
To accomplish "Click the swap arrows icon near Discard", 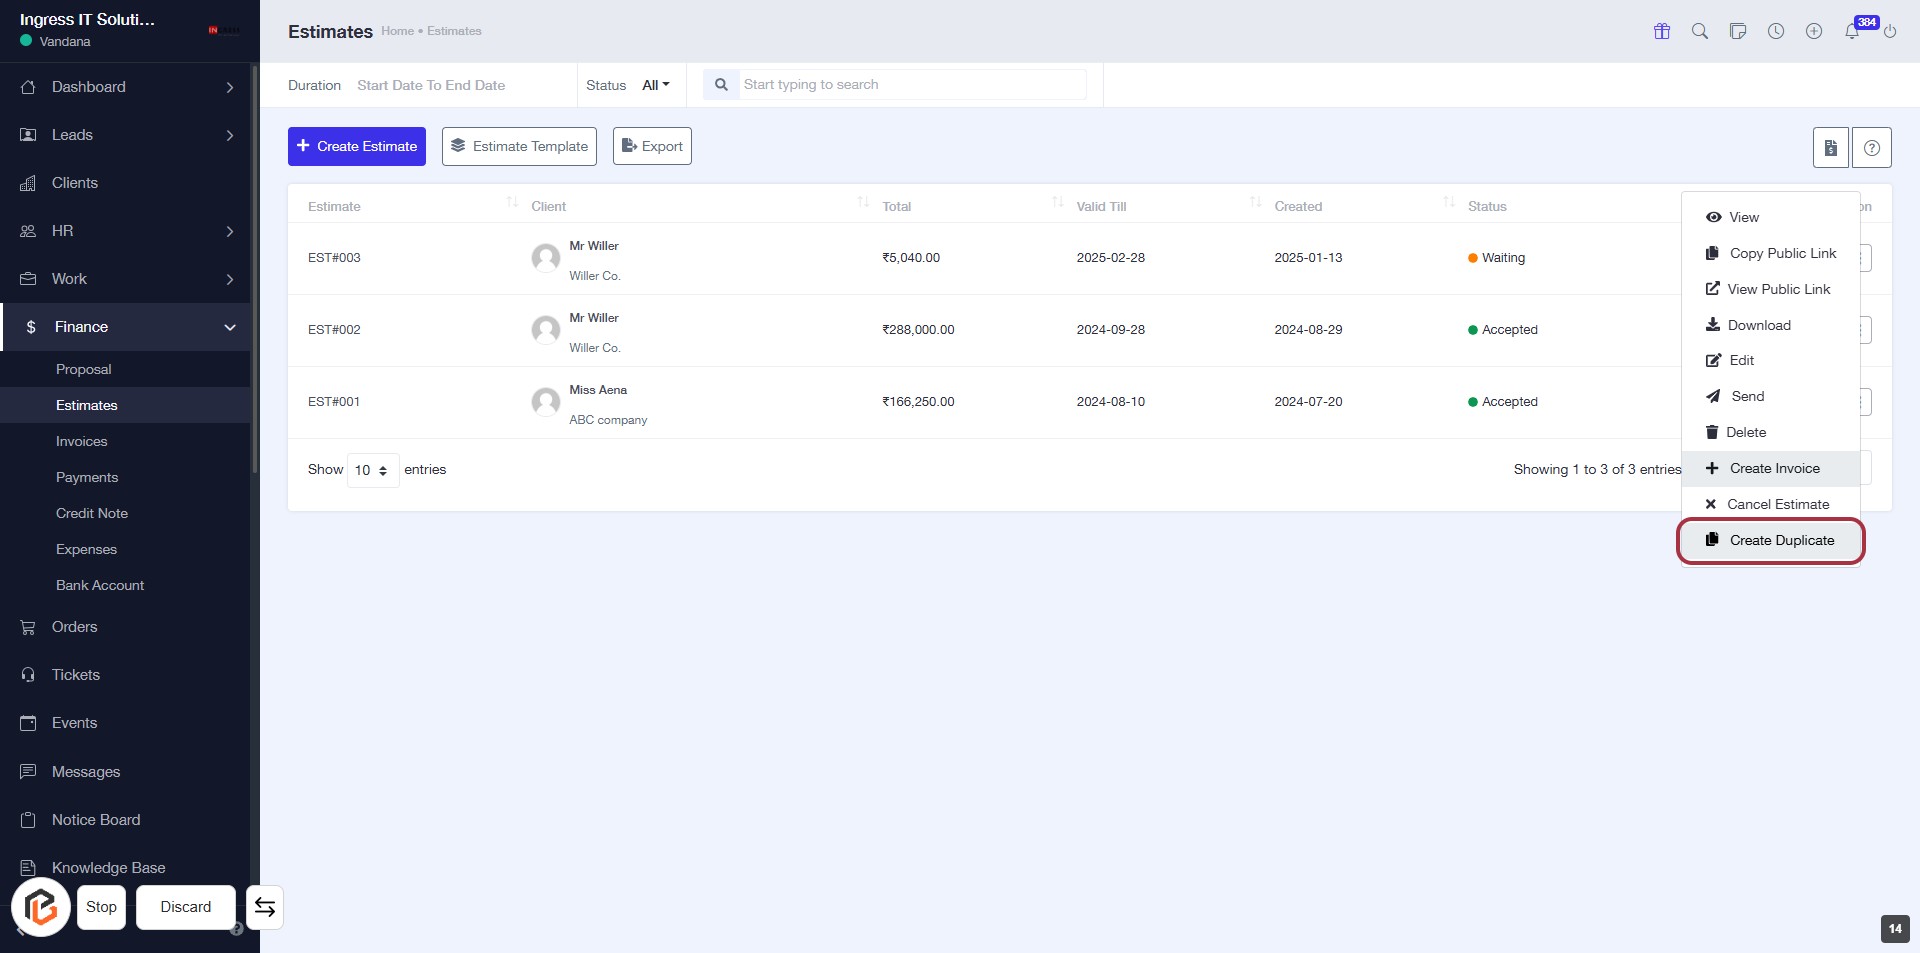I will coord(265,907).
